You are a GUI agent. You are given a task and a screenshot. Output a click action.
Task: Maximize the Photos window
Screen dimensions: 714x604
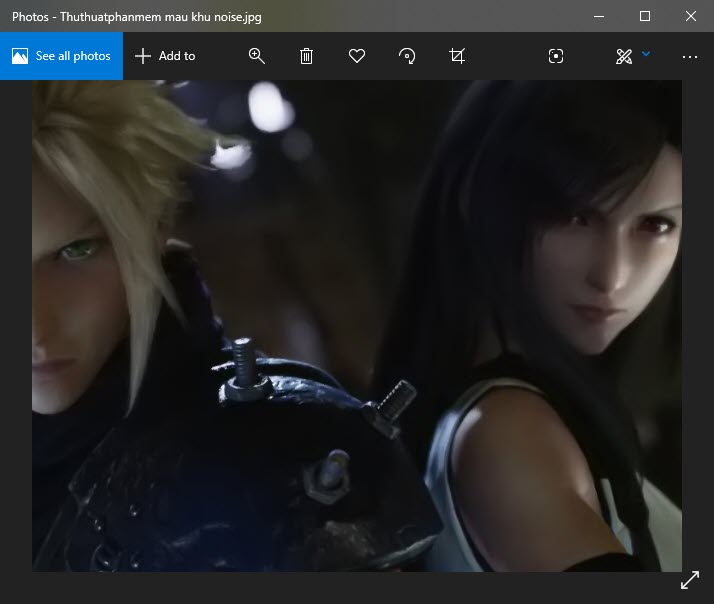(x=645, y=16)
